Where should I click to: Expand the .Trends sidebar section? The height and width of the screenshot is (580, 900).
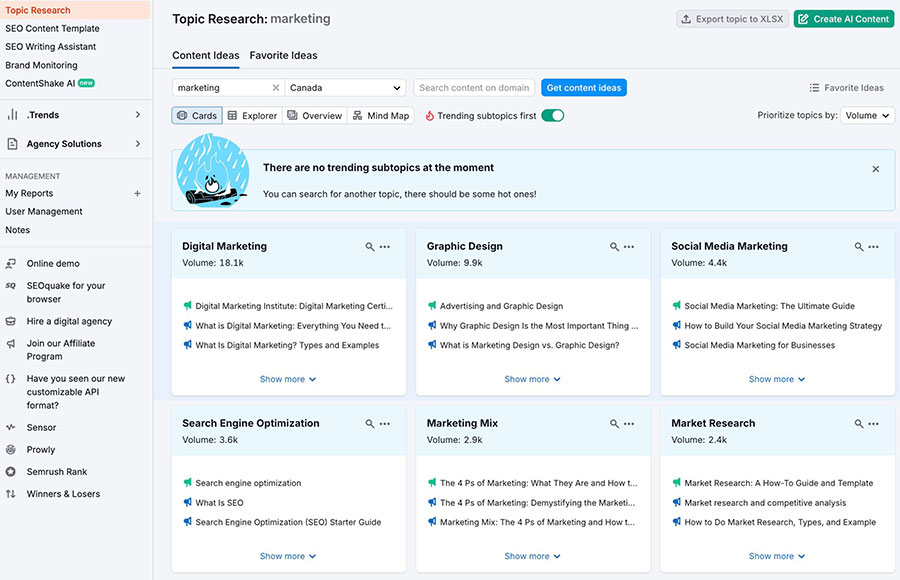pyautogui.click(x=138, y=115)
